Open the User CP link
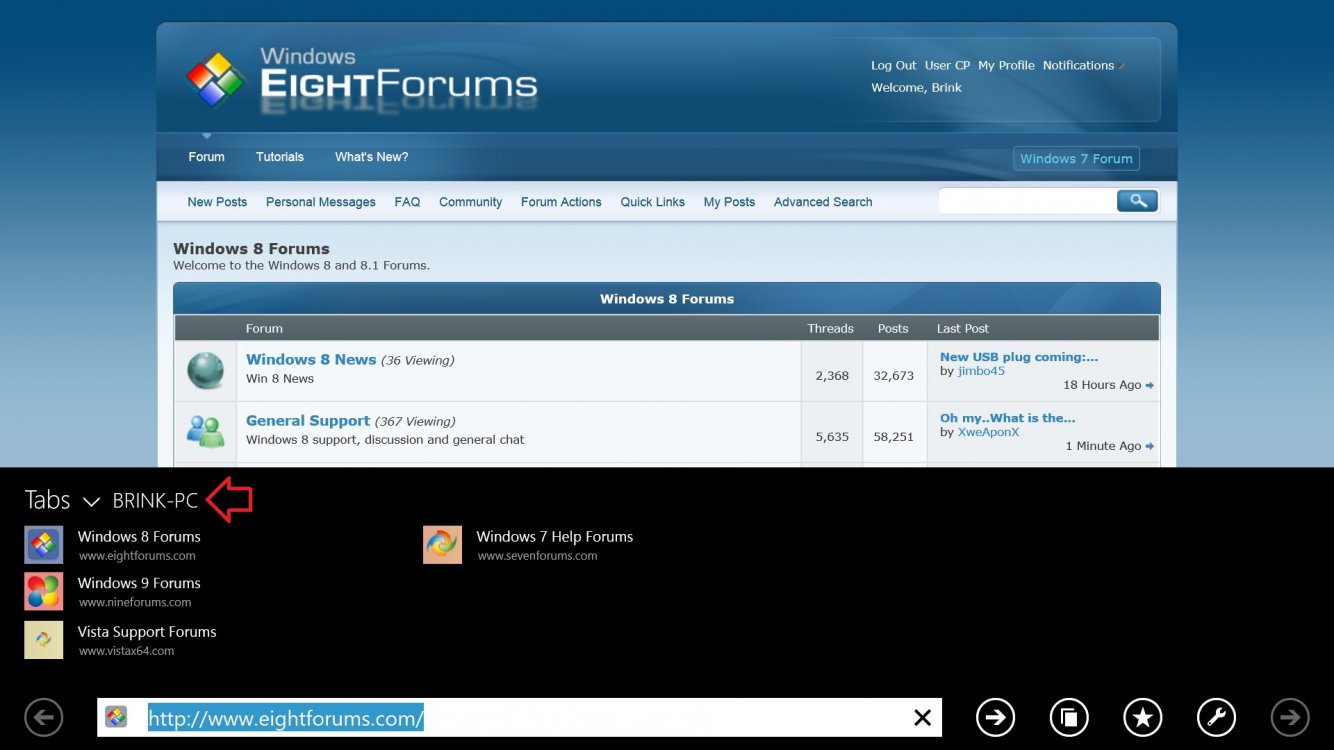1334x750 pixels. coord(947,66)
